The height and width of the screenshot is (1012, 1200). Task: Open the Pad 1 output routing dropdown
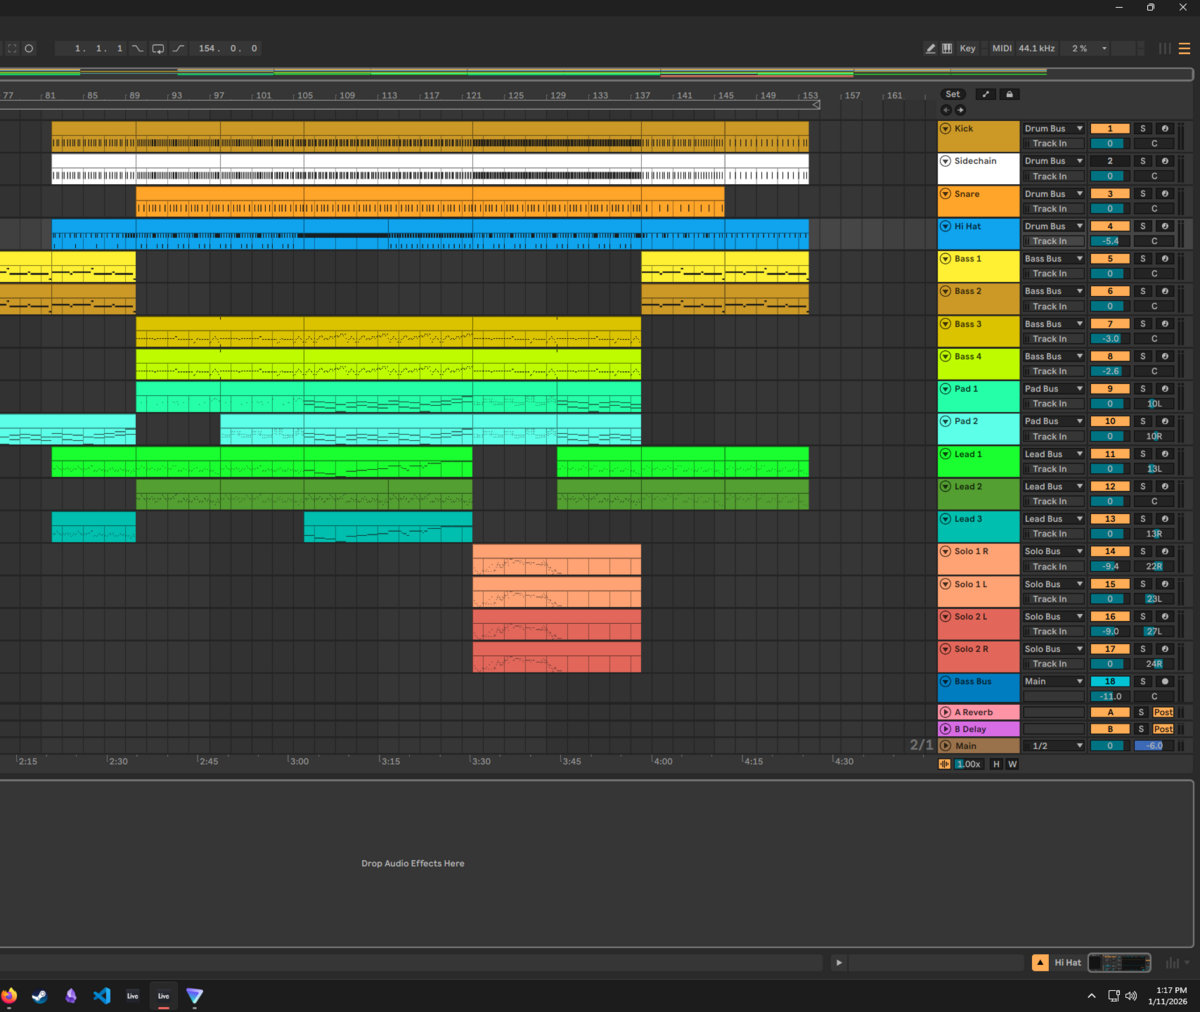tap(1053, 389)
